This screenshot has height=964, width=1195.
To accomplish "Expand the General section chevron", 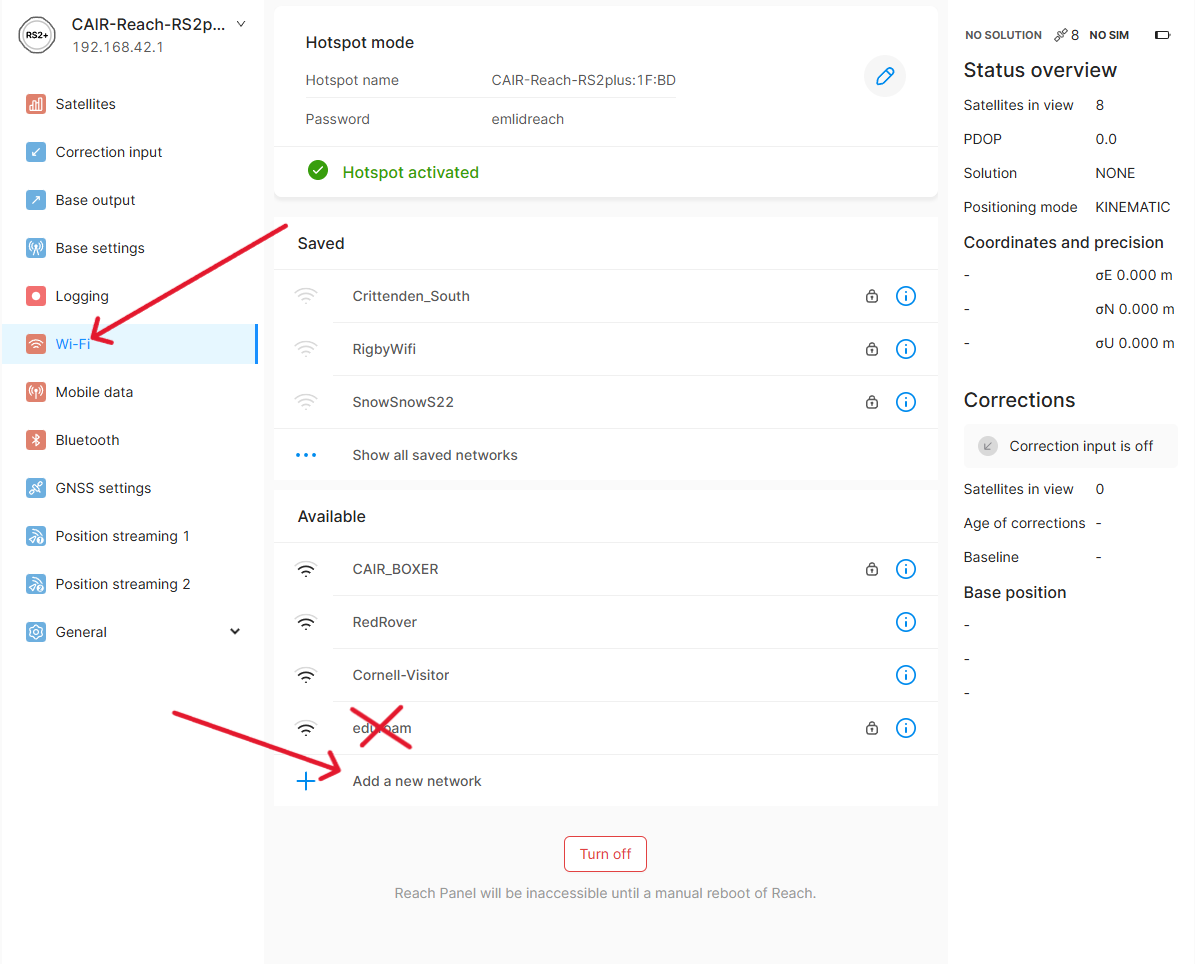I will tap(235, 632).
